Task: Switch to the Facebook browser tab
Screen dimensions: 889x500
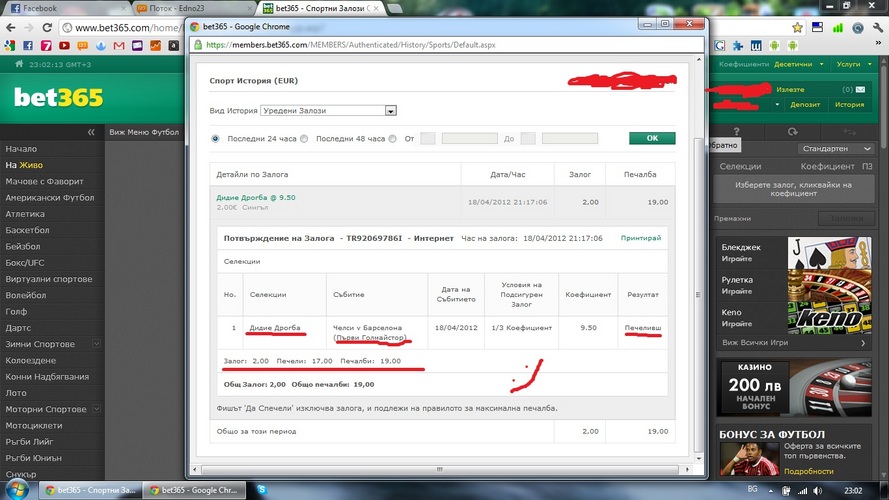Action: [67, 8]
